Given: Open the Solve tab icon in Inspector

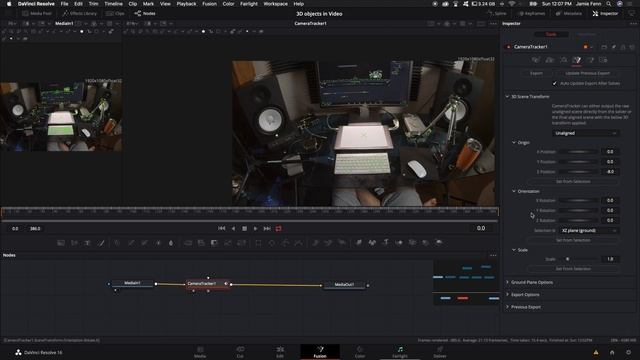Looking at the screenshot, I should pyautogui.click(x=563, y=60).
